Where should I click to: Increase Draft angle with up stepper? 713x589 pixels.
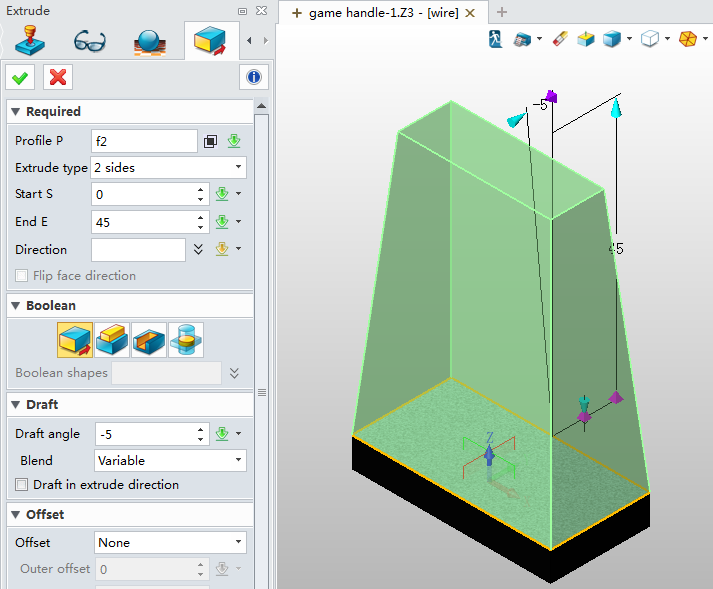(201, 429)
